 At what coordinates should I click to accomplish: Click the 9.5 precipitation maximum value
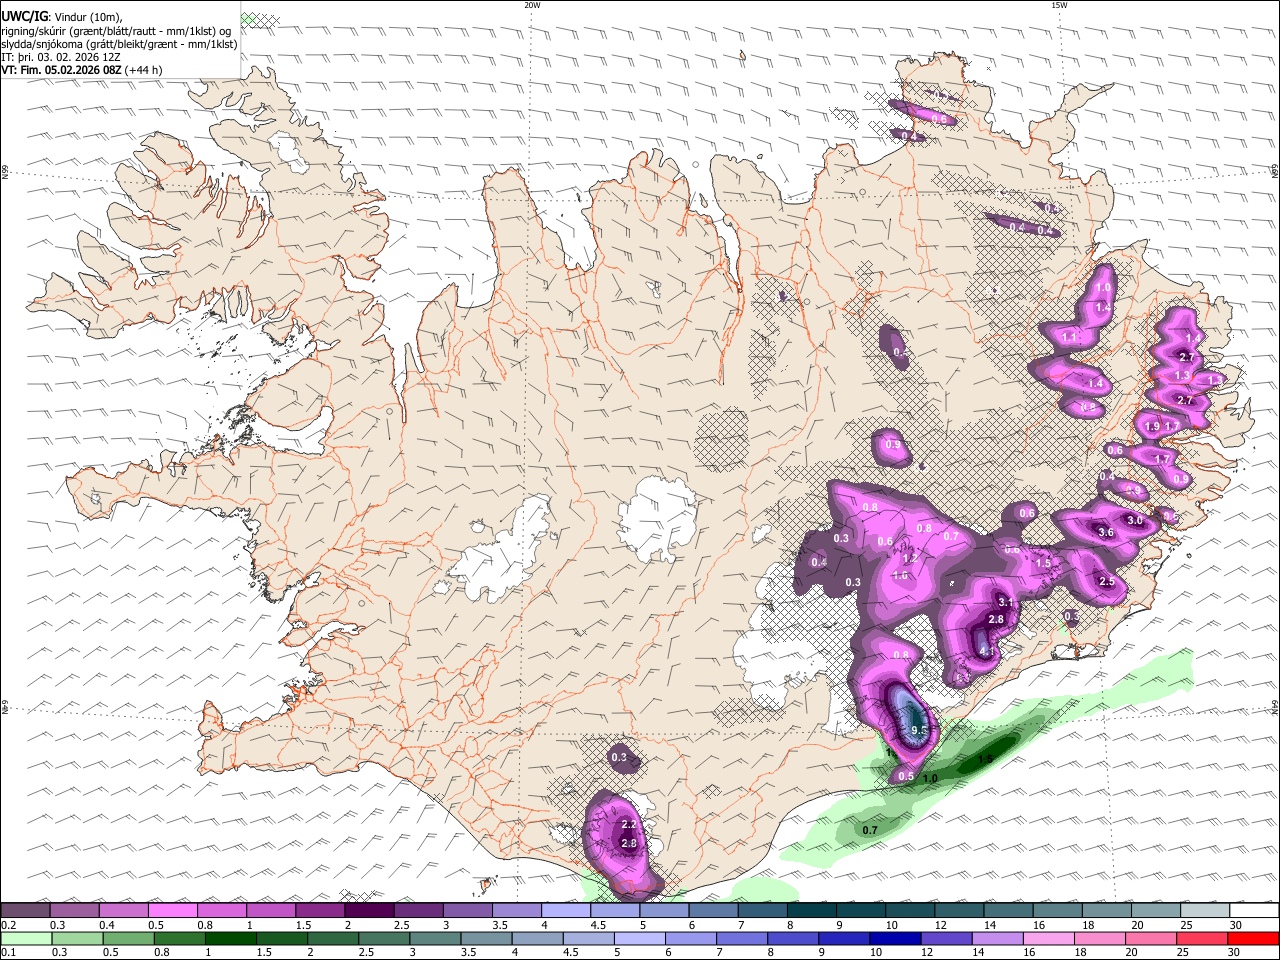920,731
